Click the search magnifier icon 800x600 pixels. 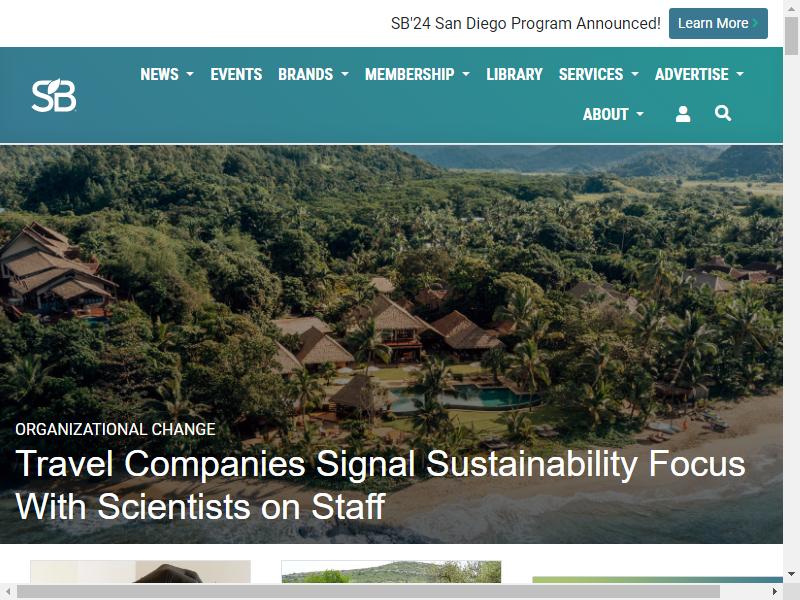[723, 114]
